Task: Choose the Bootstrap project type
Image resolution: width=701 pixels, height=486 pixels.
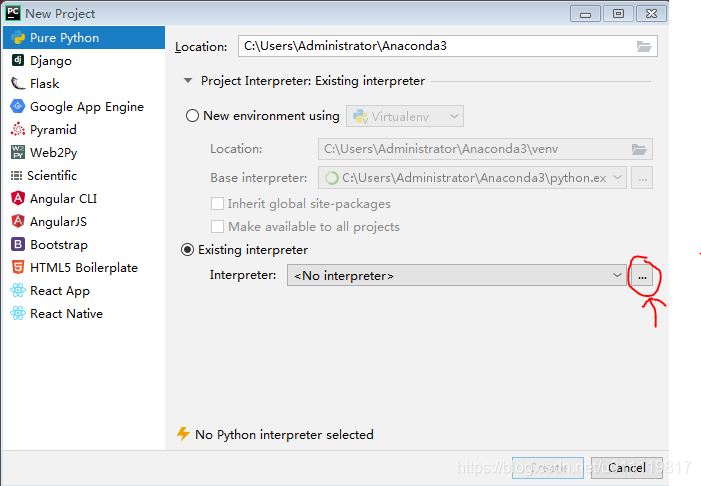Action: [84, 245]
